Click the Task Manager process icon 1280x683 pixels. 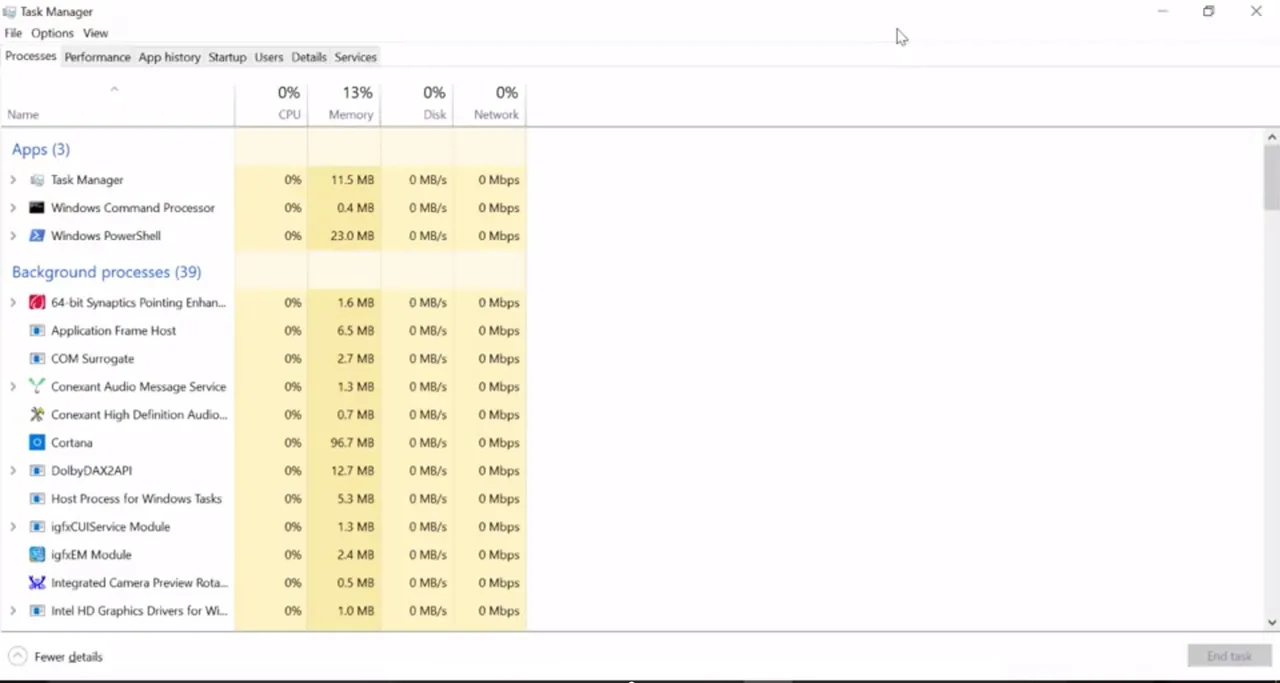[x=37, y=180]
